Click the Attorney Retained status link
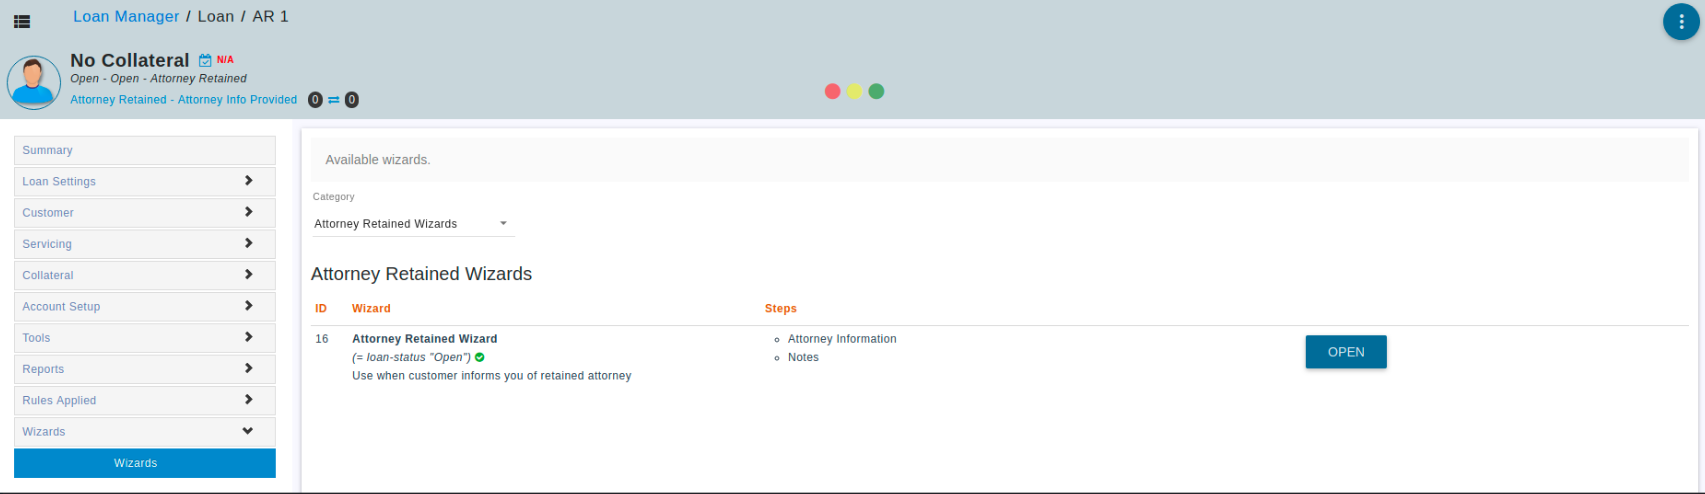 pos(183,100)
